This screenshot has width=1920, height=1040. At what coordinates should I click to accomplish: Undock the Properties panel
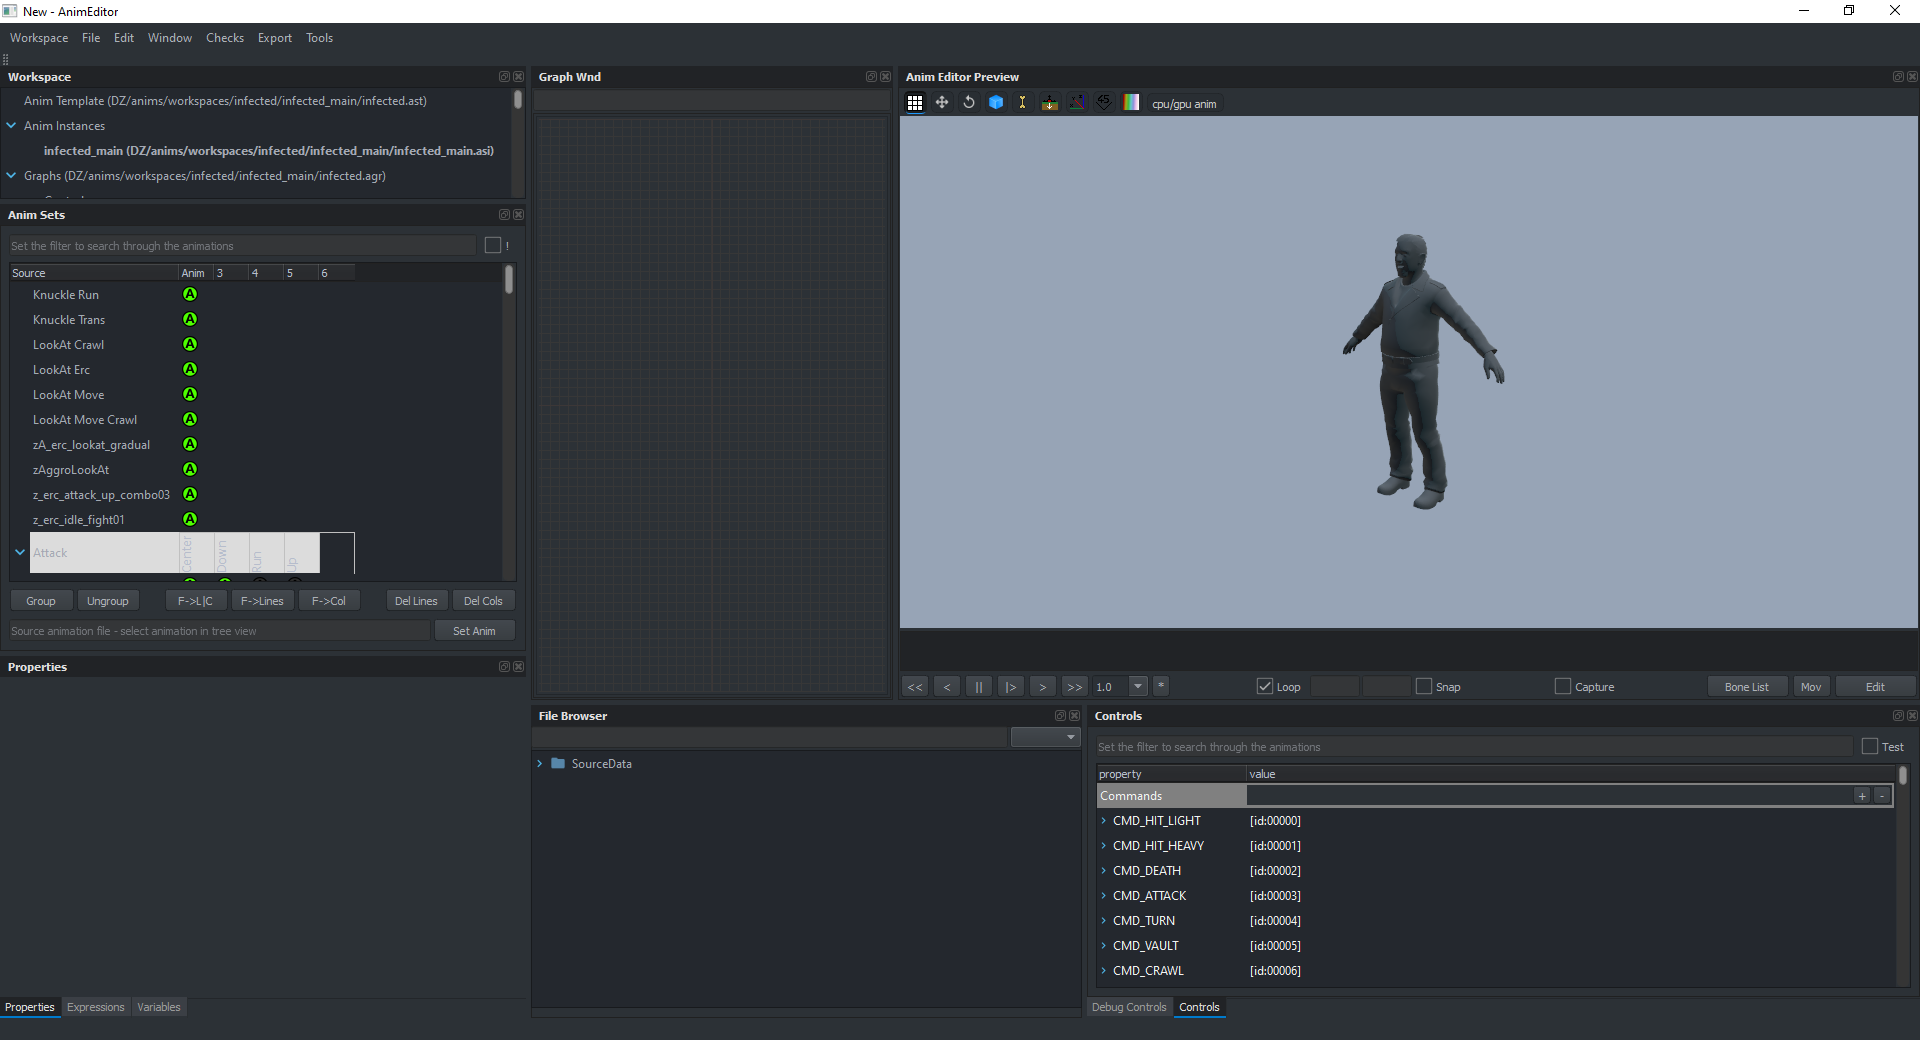[504, 667]
